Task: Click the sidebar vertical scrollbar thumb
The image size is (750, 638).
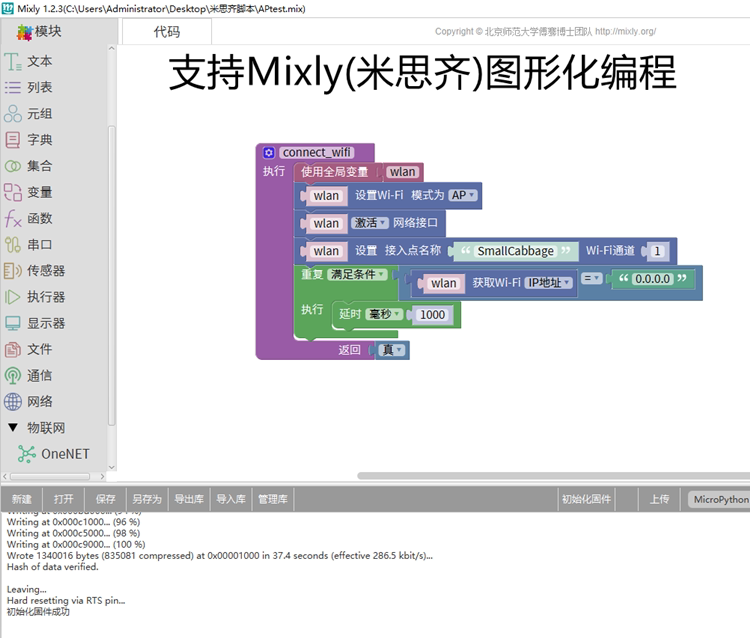Action: coord(111,275)
